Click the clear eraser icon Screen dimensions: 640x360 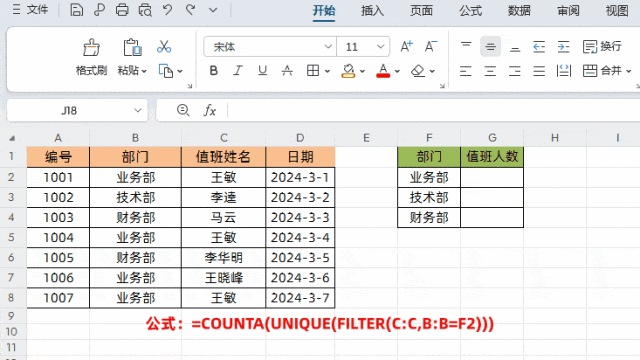418,71
